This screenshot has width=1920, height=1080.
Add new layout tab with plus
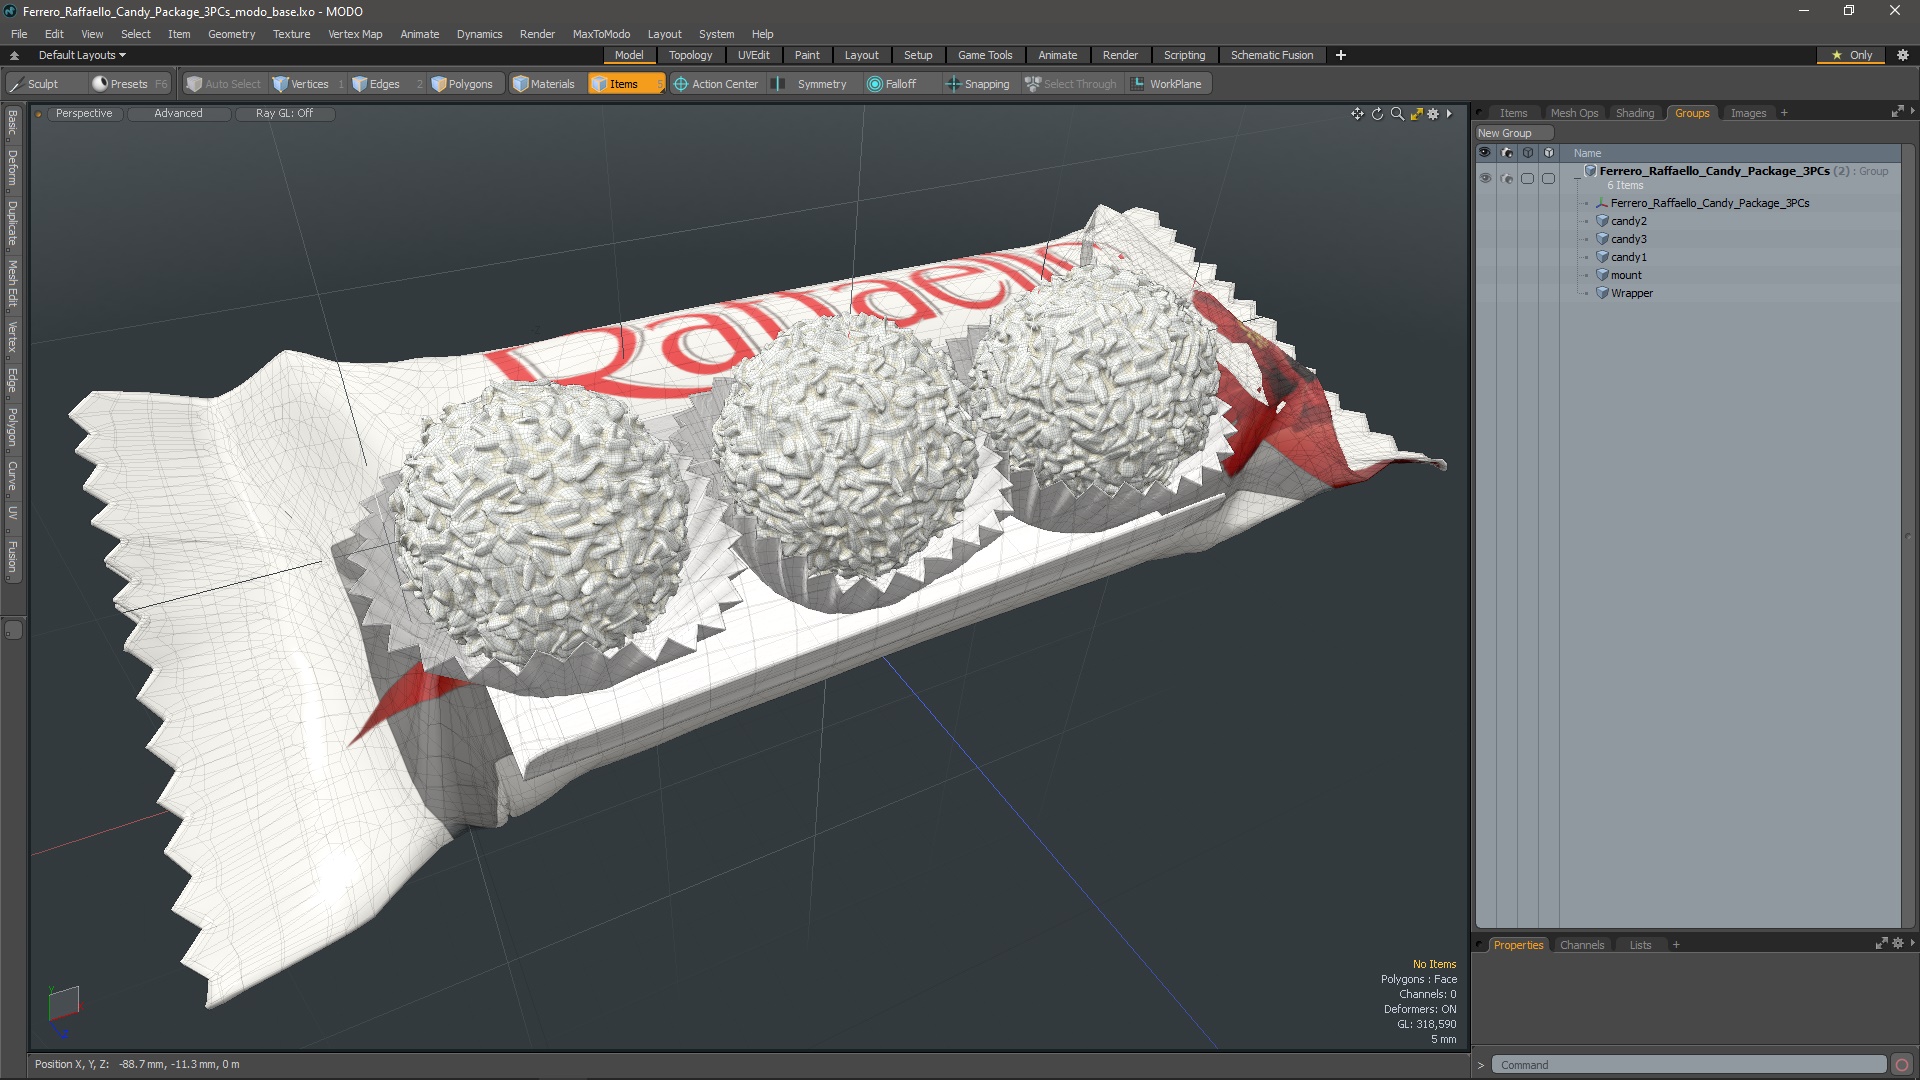point(1340,55)
